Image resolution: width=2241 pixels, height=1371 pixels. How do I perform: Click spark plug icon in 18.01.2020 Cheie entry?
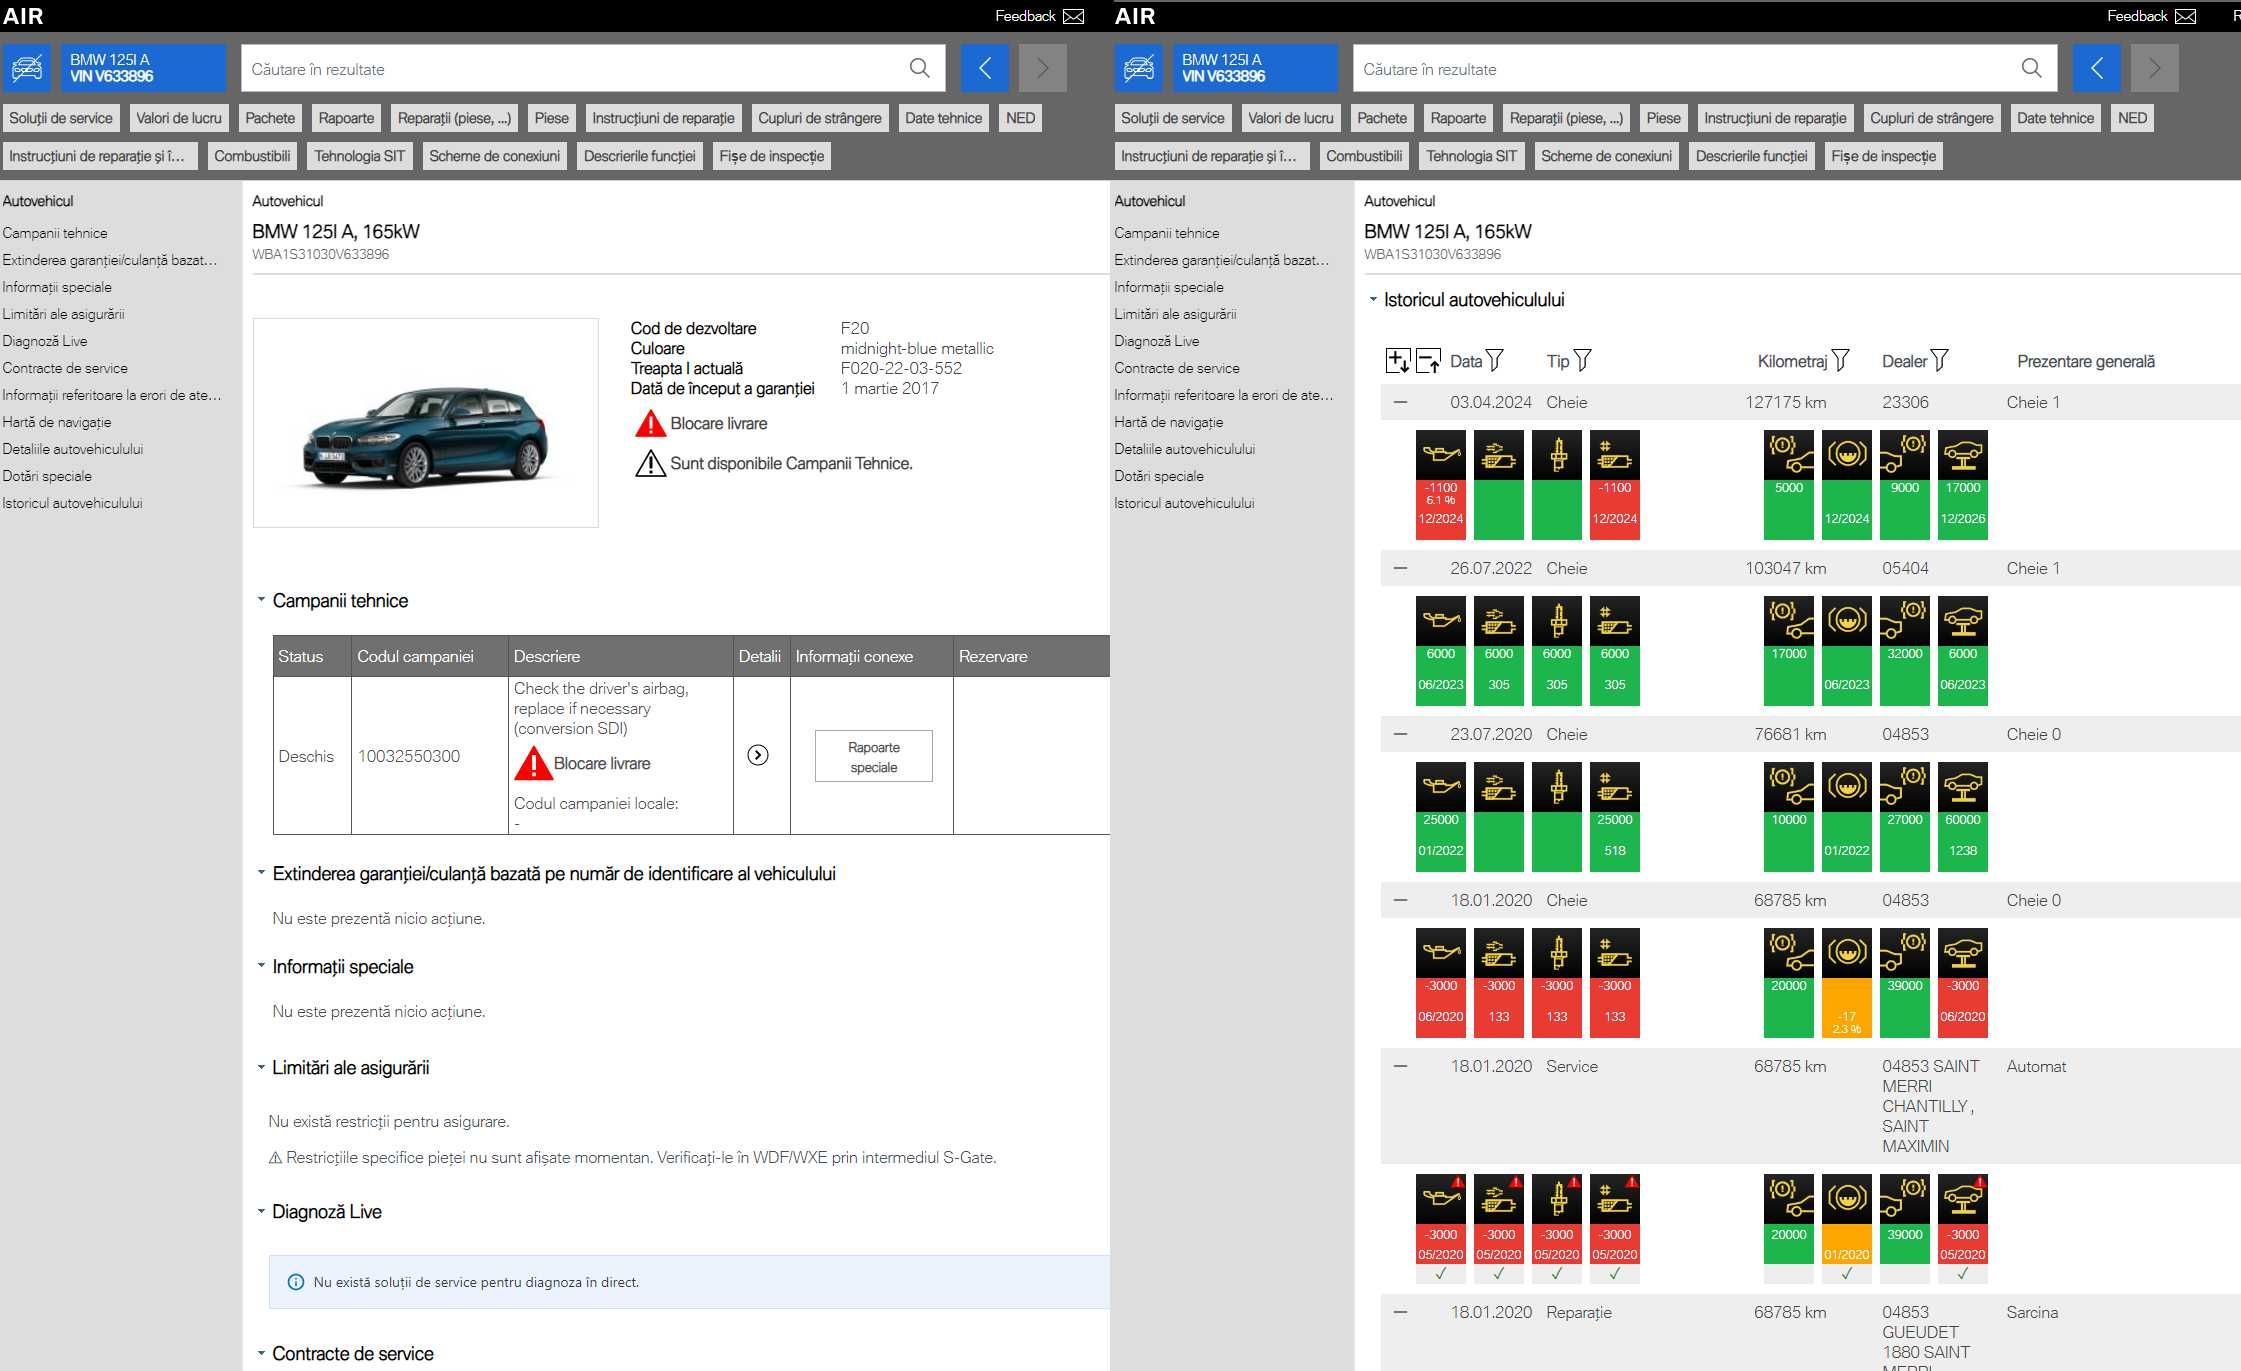[1557, 953]
